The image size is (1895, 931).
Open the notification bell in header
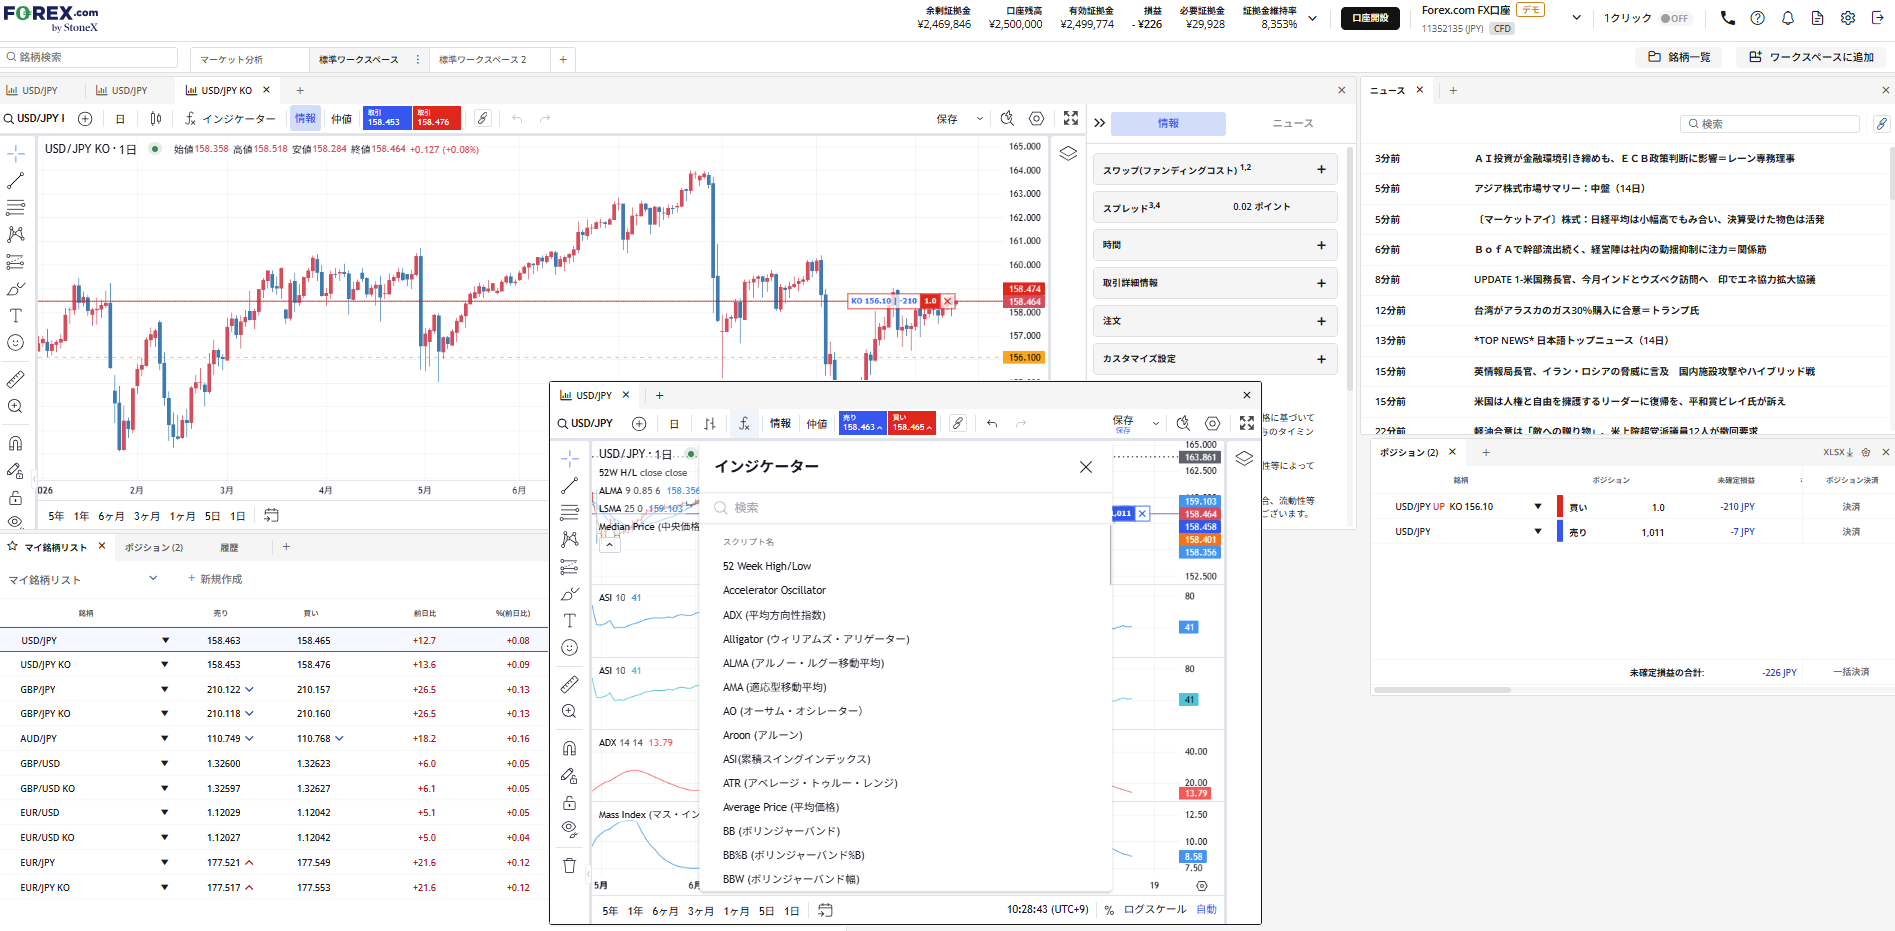pyautogui.click(x=1787, y=18)
